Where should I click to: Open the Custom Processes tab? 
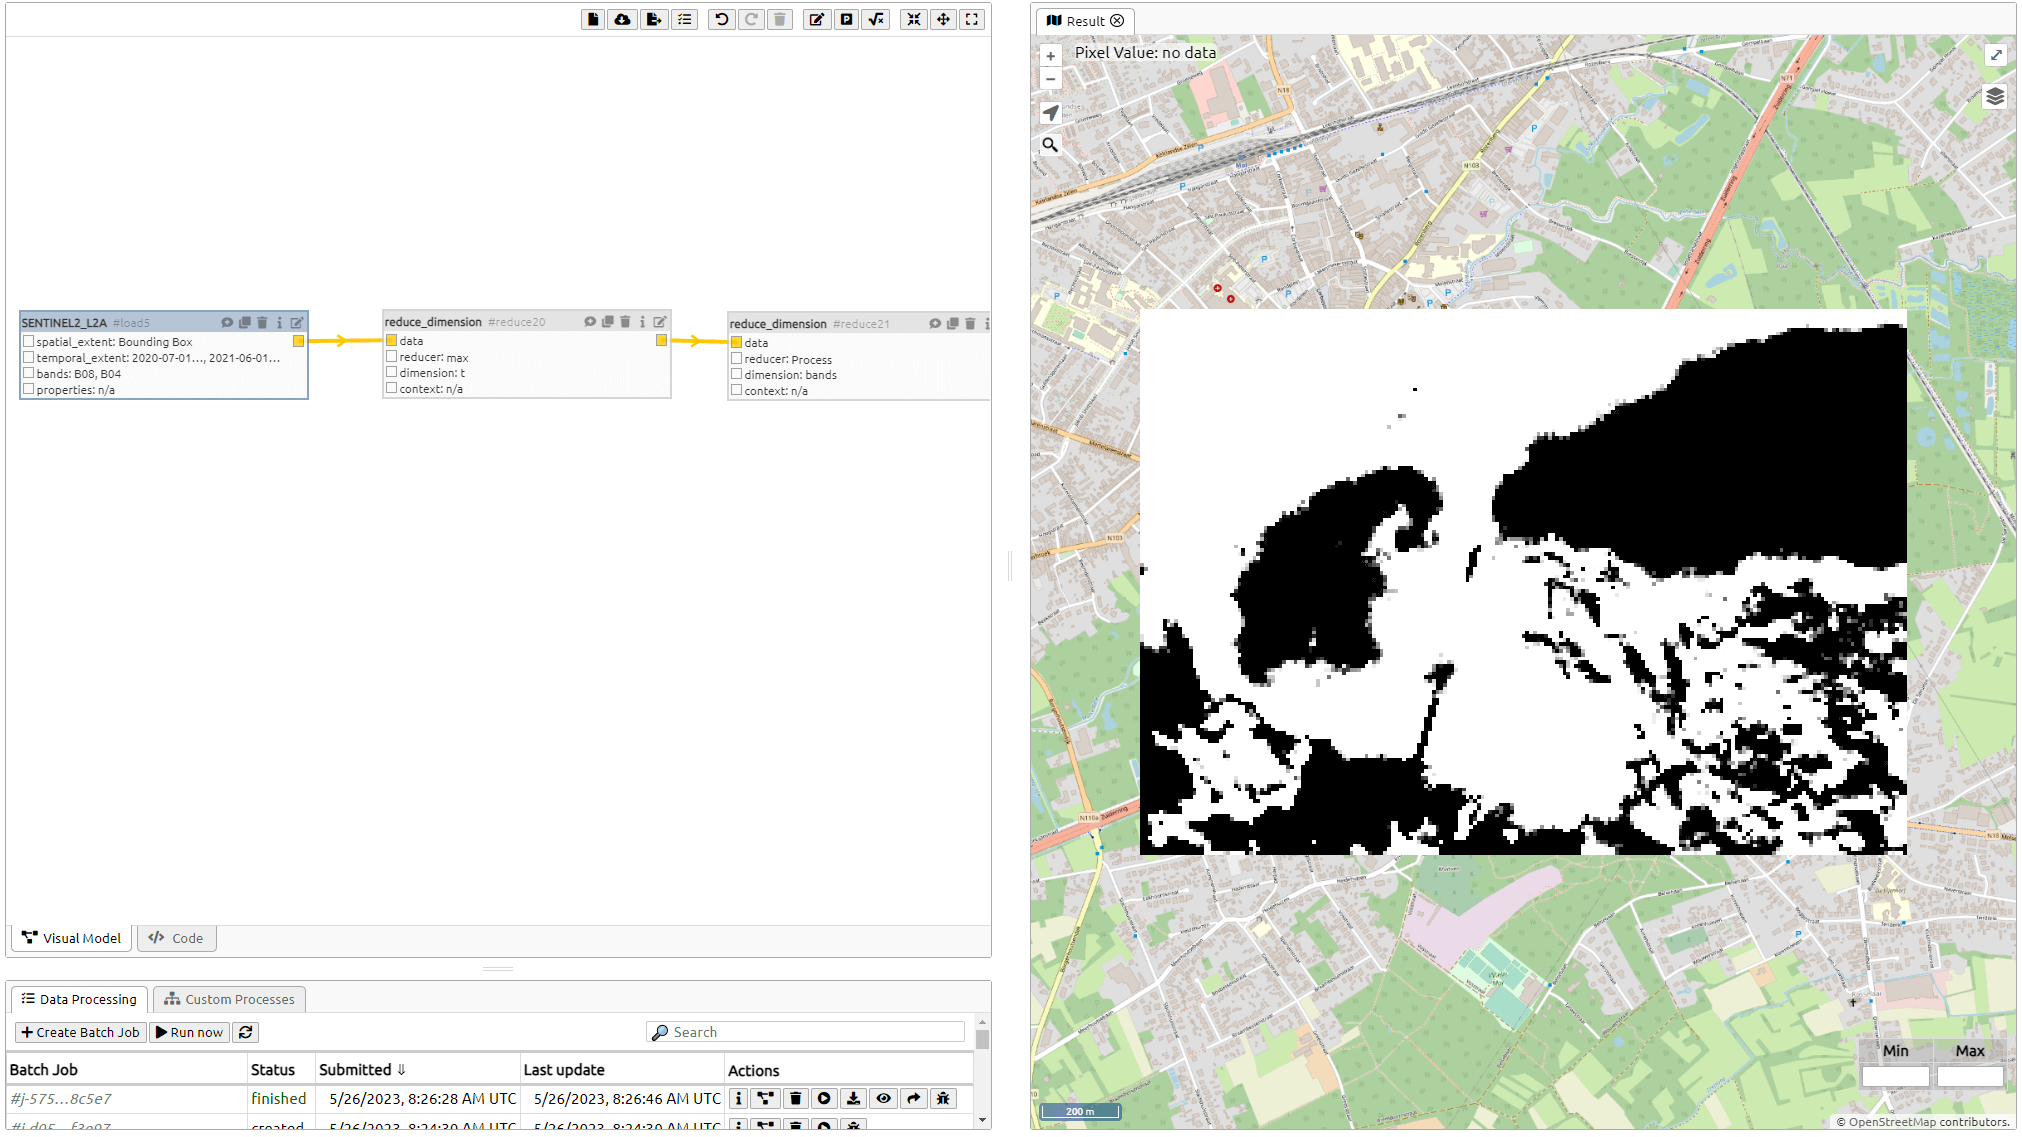(230, 1000)
